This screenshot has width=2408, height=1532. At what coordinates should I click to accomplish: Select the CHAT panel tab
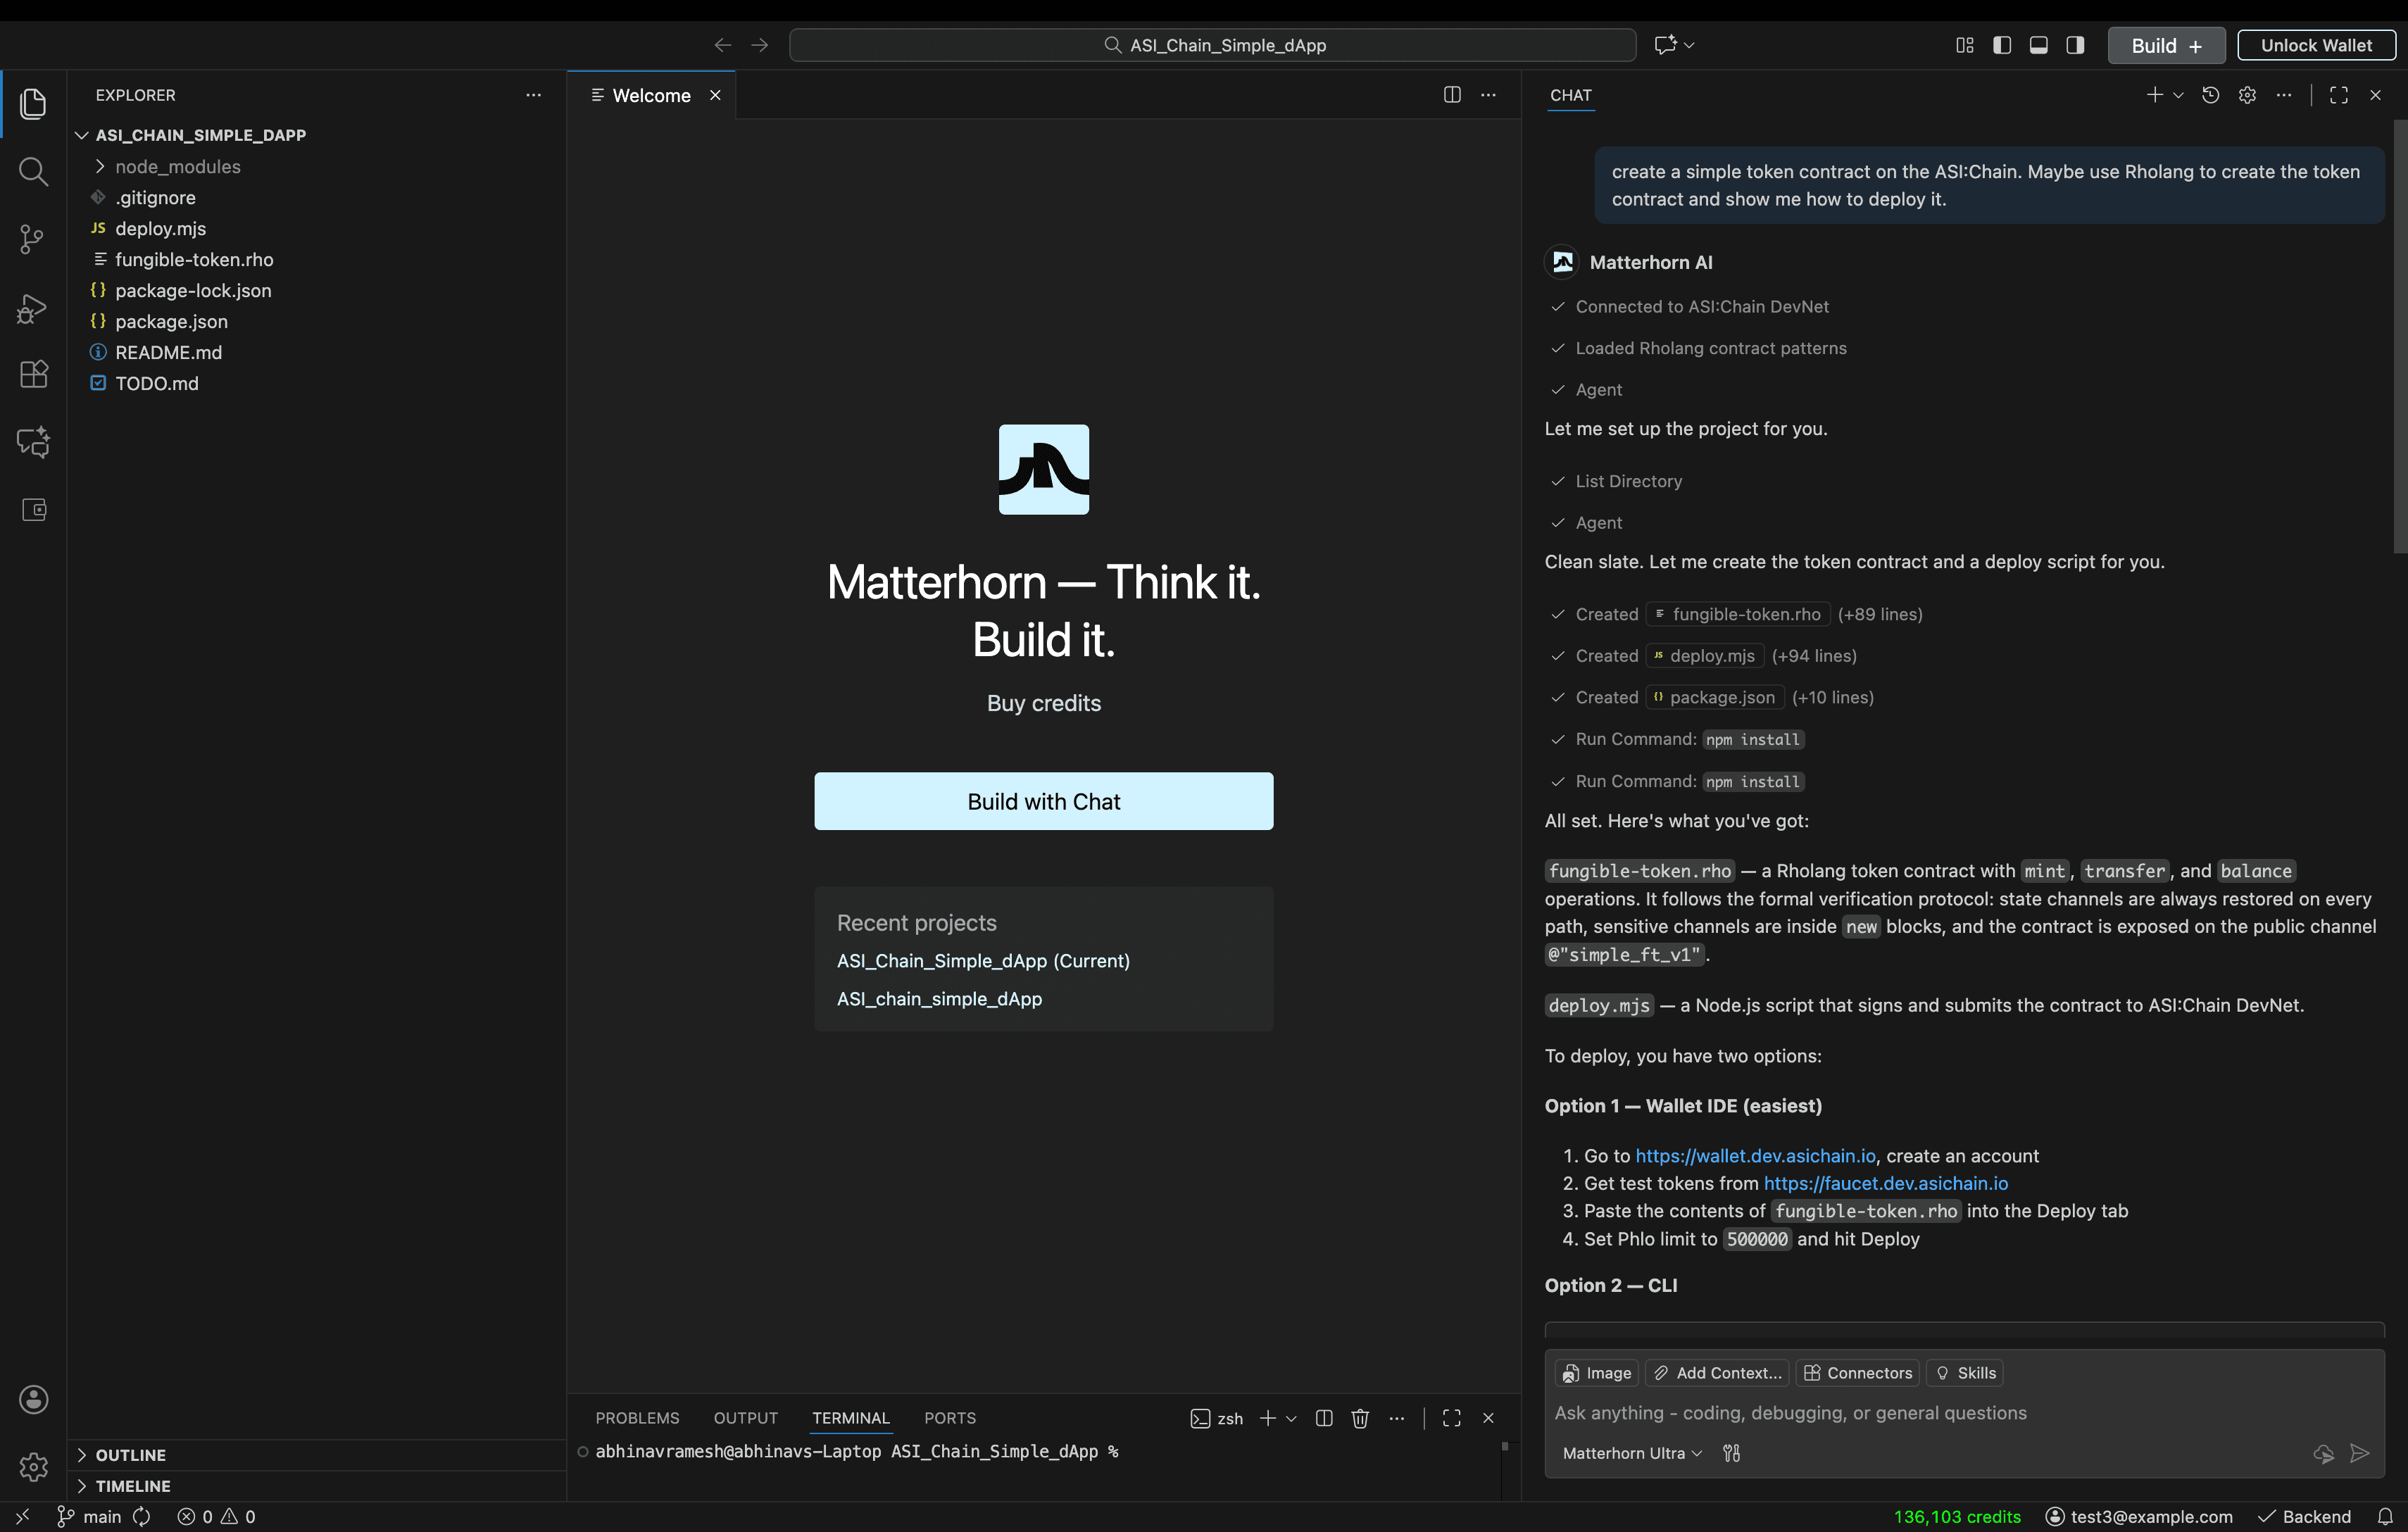pyautogui.click(x=1571, y=95)
